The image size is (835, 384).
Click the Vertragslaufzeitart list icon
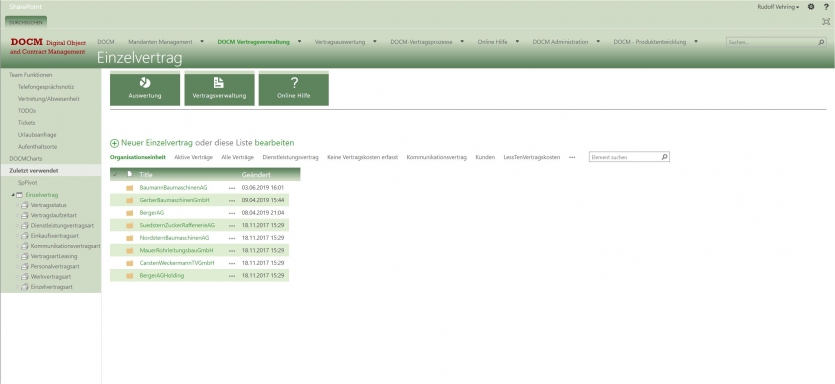(24, 215)
